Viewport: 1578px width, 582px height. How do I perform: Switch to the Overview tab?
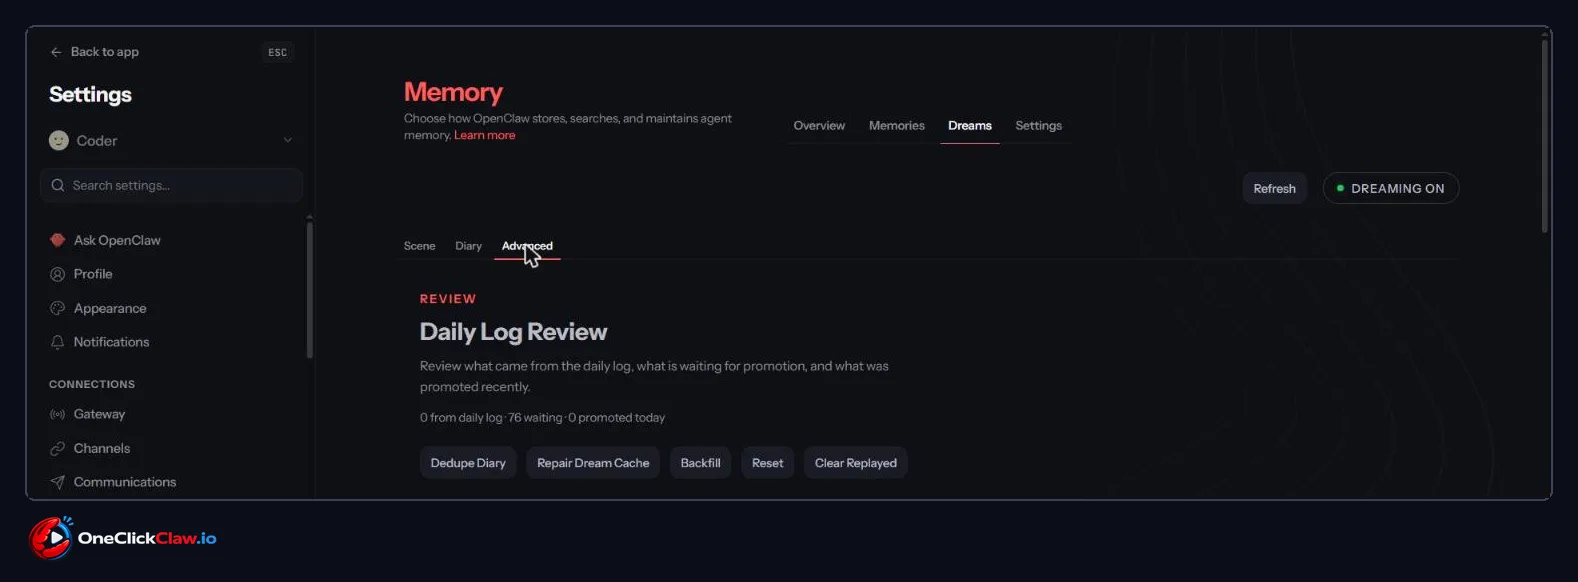pyautogui.click(x=819, y=125)
